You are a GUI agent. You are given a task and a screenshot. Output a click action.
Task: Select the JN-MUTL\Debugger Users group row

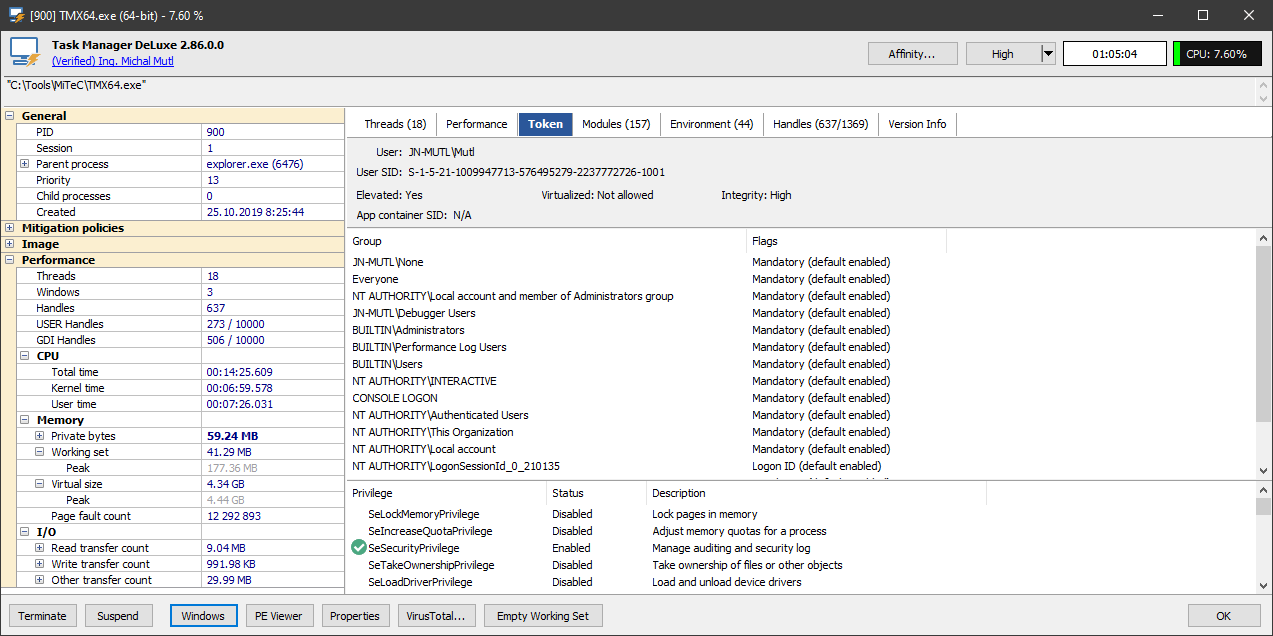801,313
